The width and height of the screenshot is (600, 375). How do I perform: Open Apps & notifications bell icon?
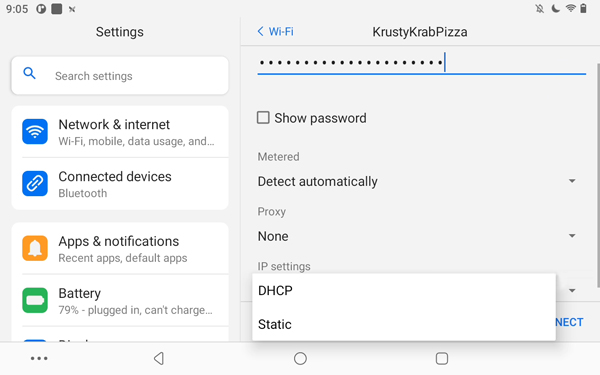pyautogui.click(x=35, y=248)
